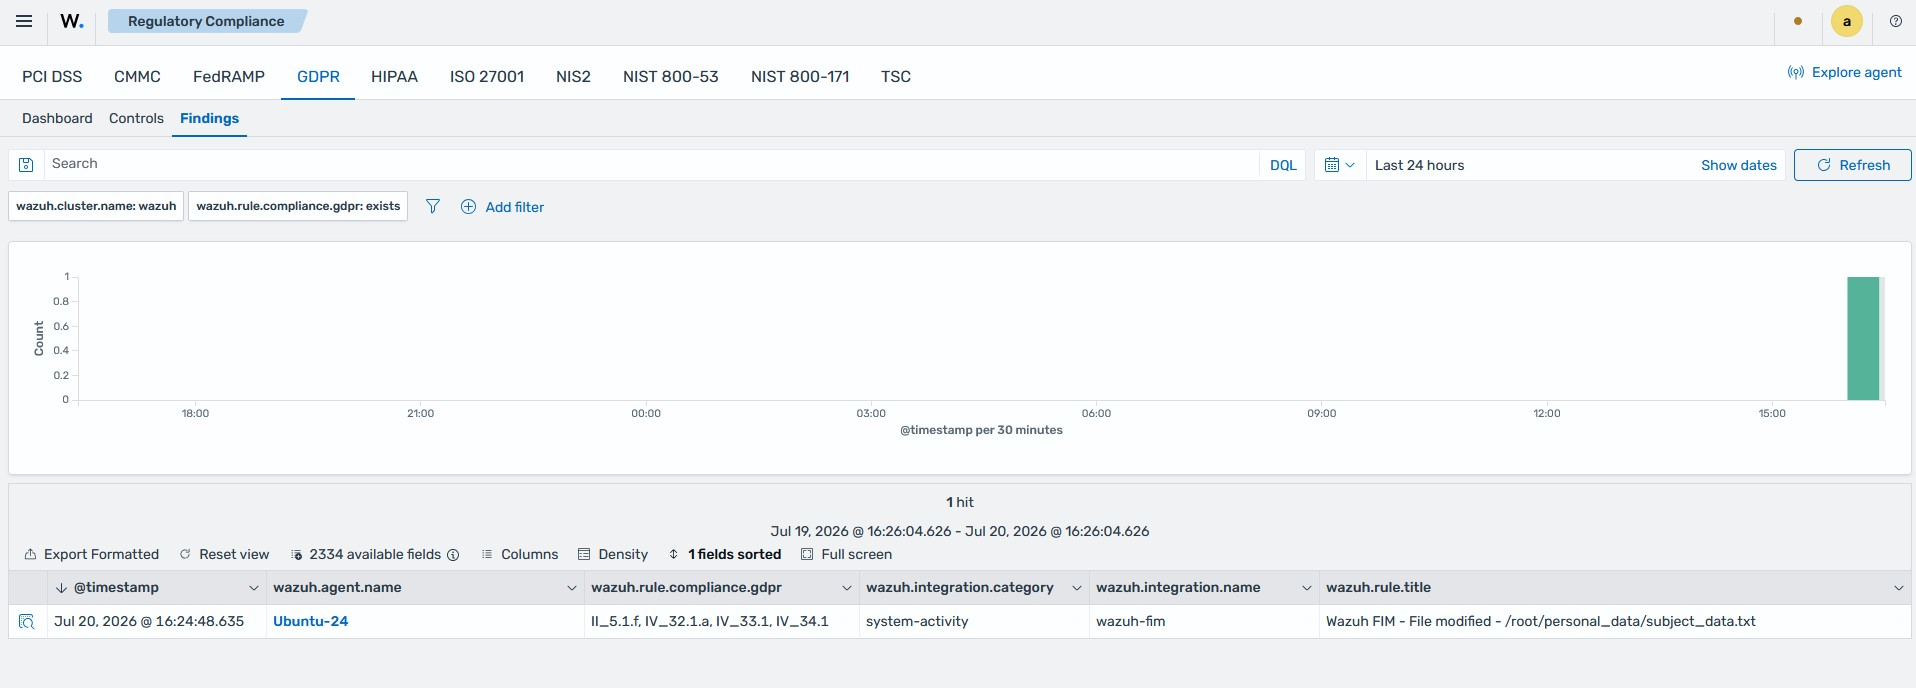Click Last 24 hours time range

point(1419,165)
